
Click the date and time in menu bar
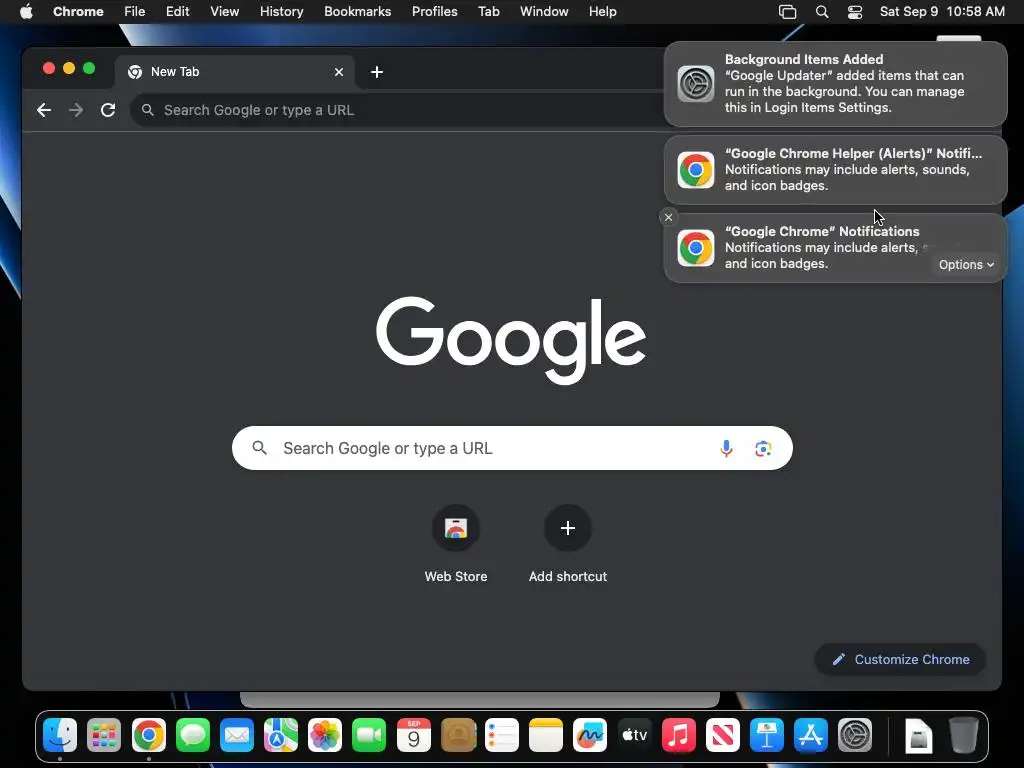(942, 12)
